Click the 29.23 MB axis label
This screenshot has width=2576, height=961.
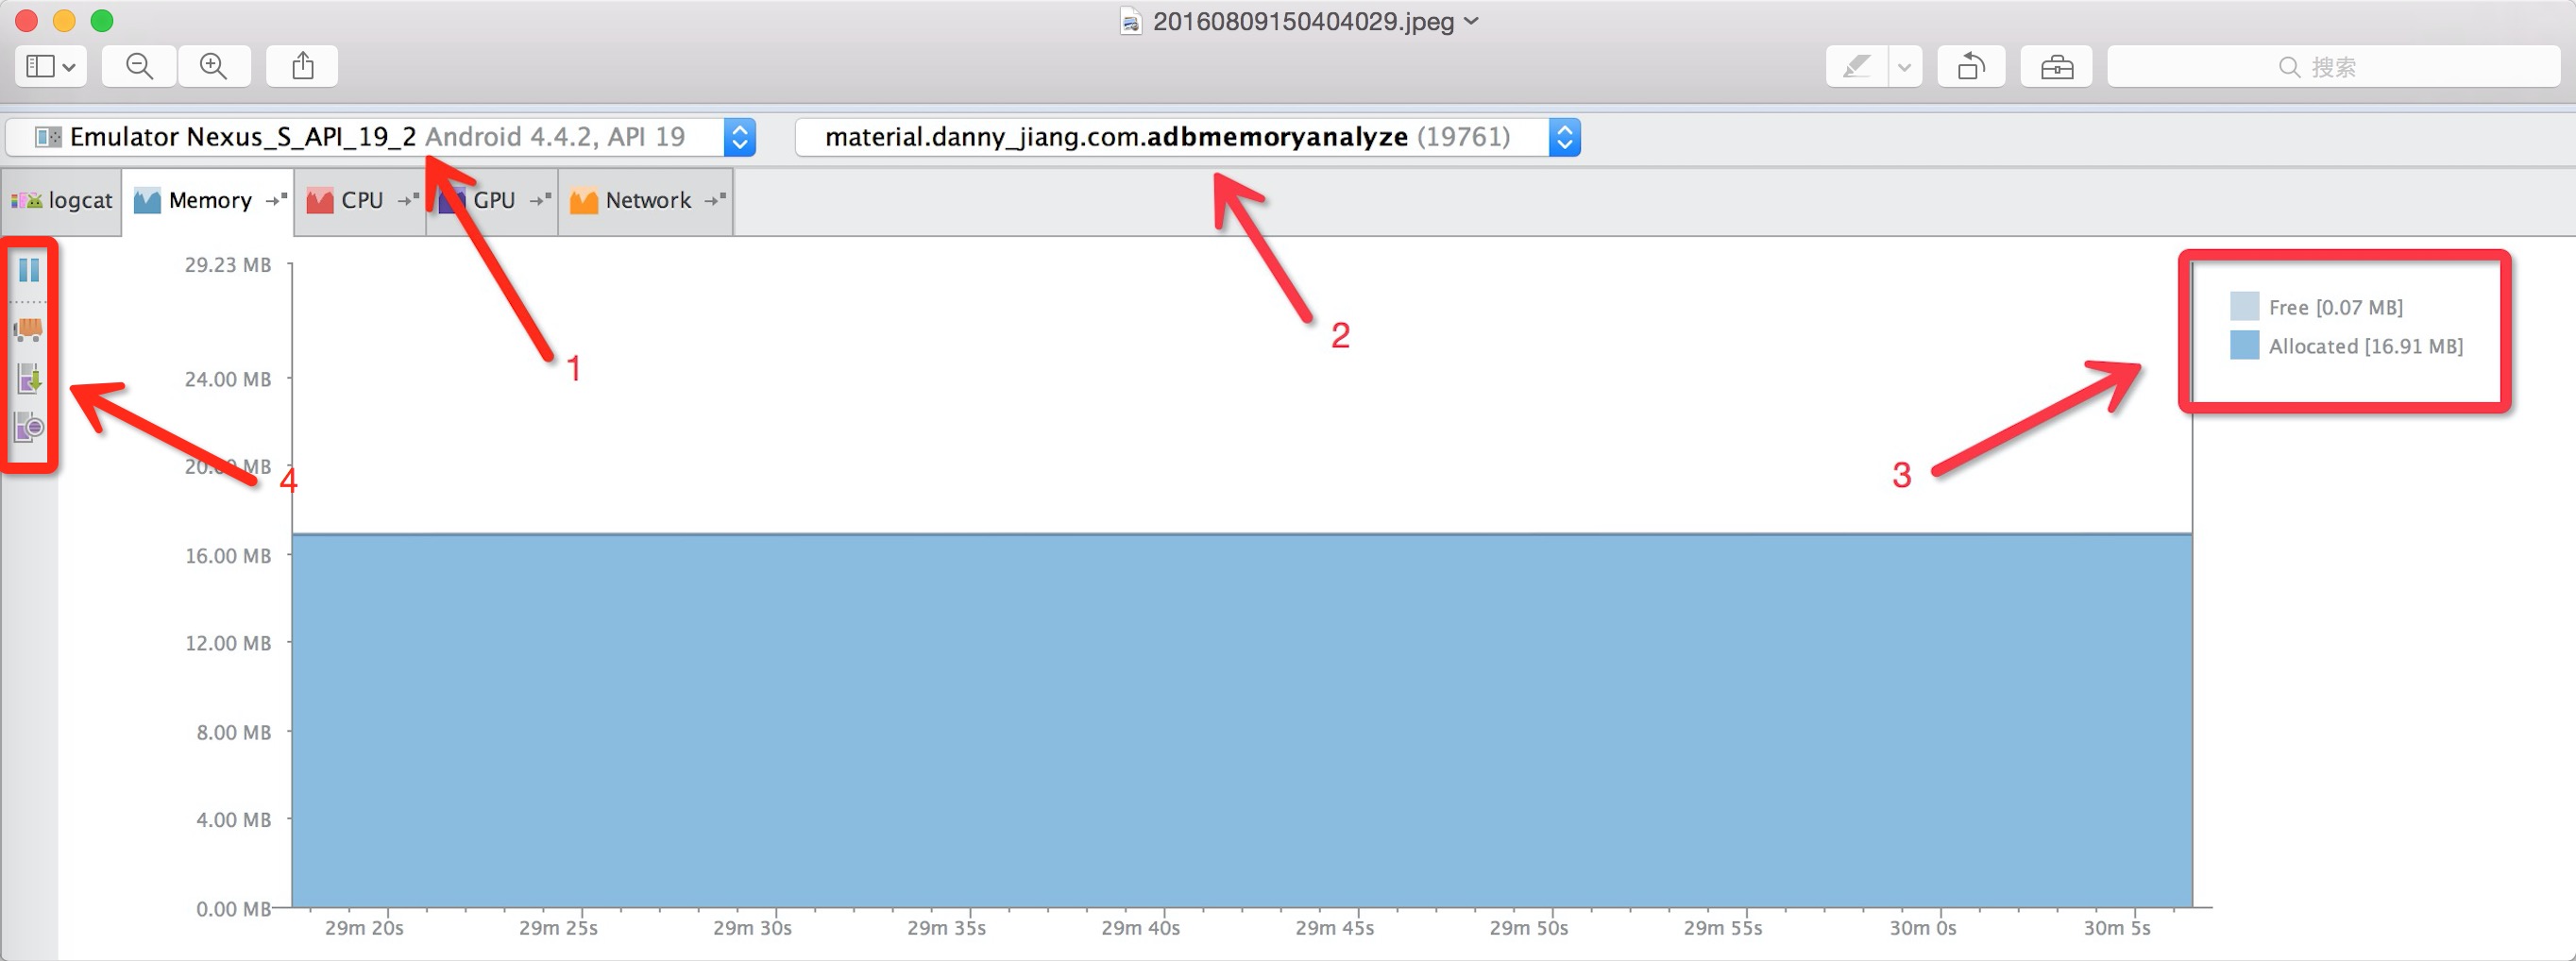pyautogui.click(x=228, y=265)
